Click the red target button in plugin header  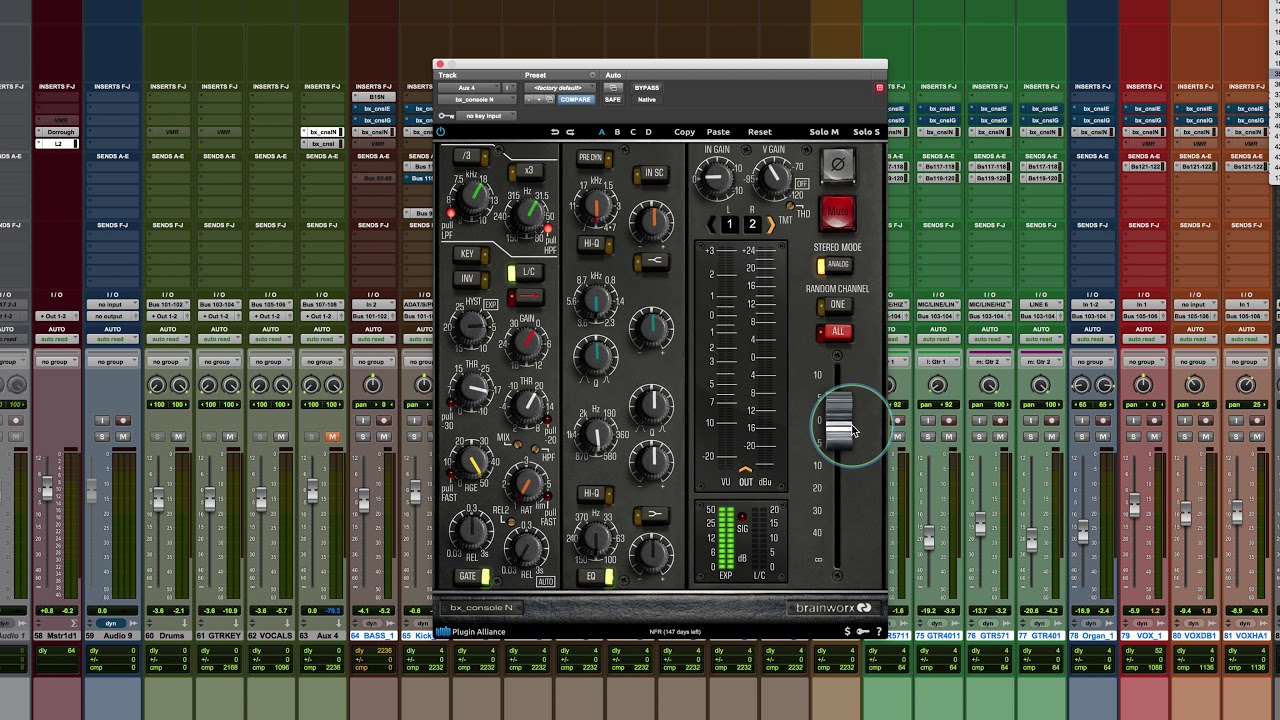(x=880, y=88)
